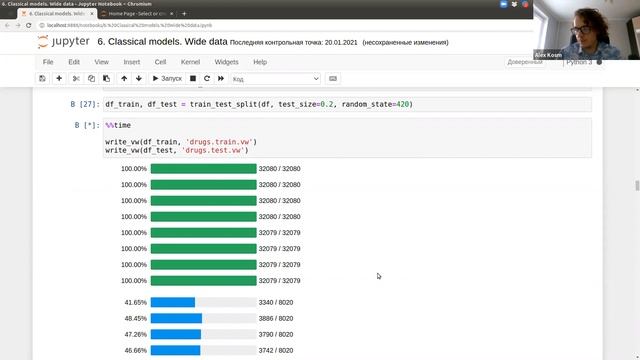Insert a cell below with the plus icon
The image size is (640, 360).
59,78
